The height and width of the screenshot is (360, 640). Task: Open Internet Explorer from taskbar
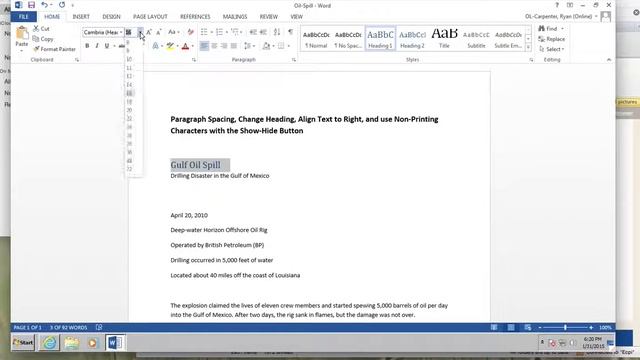(49, 342)
